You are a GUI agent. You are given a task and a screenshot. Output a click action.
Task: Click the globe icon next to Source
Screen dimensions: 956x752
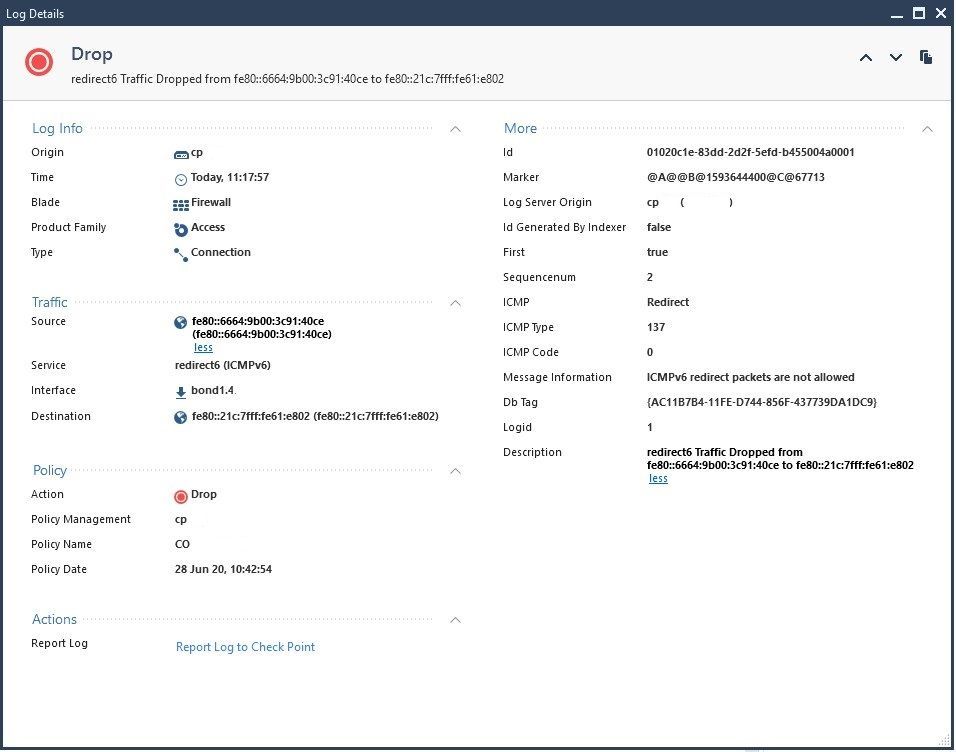[x=180, y=323]
